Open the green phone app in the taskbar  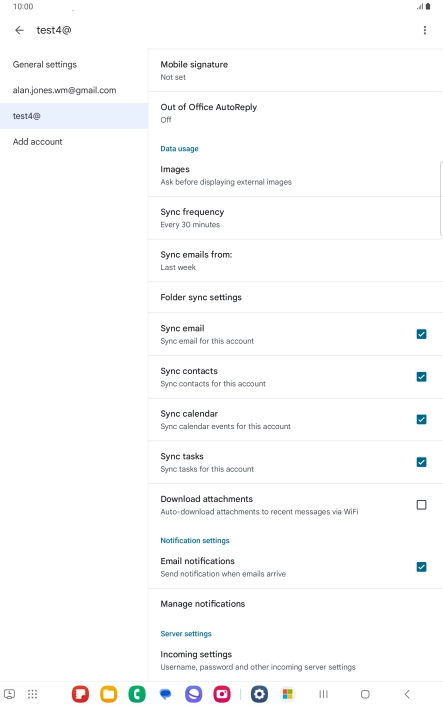[137, 694]
